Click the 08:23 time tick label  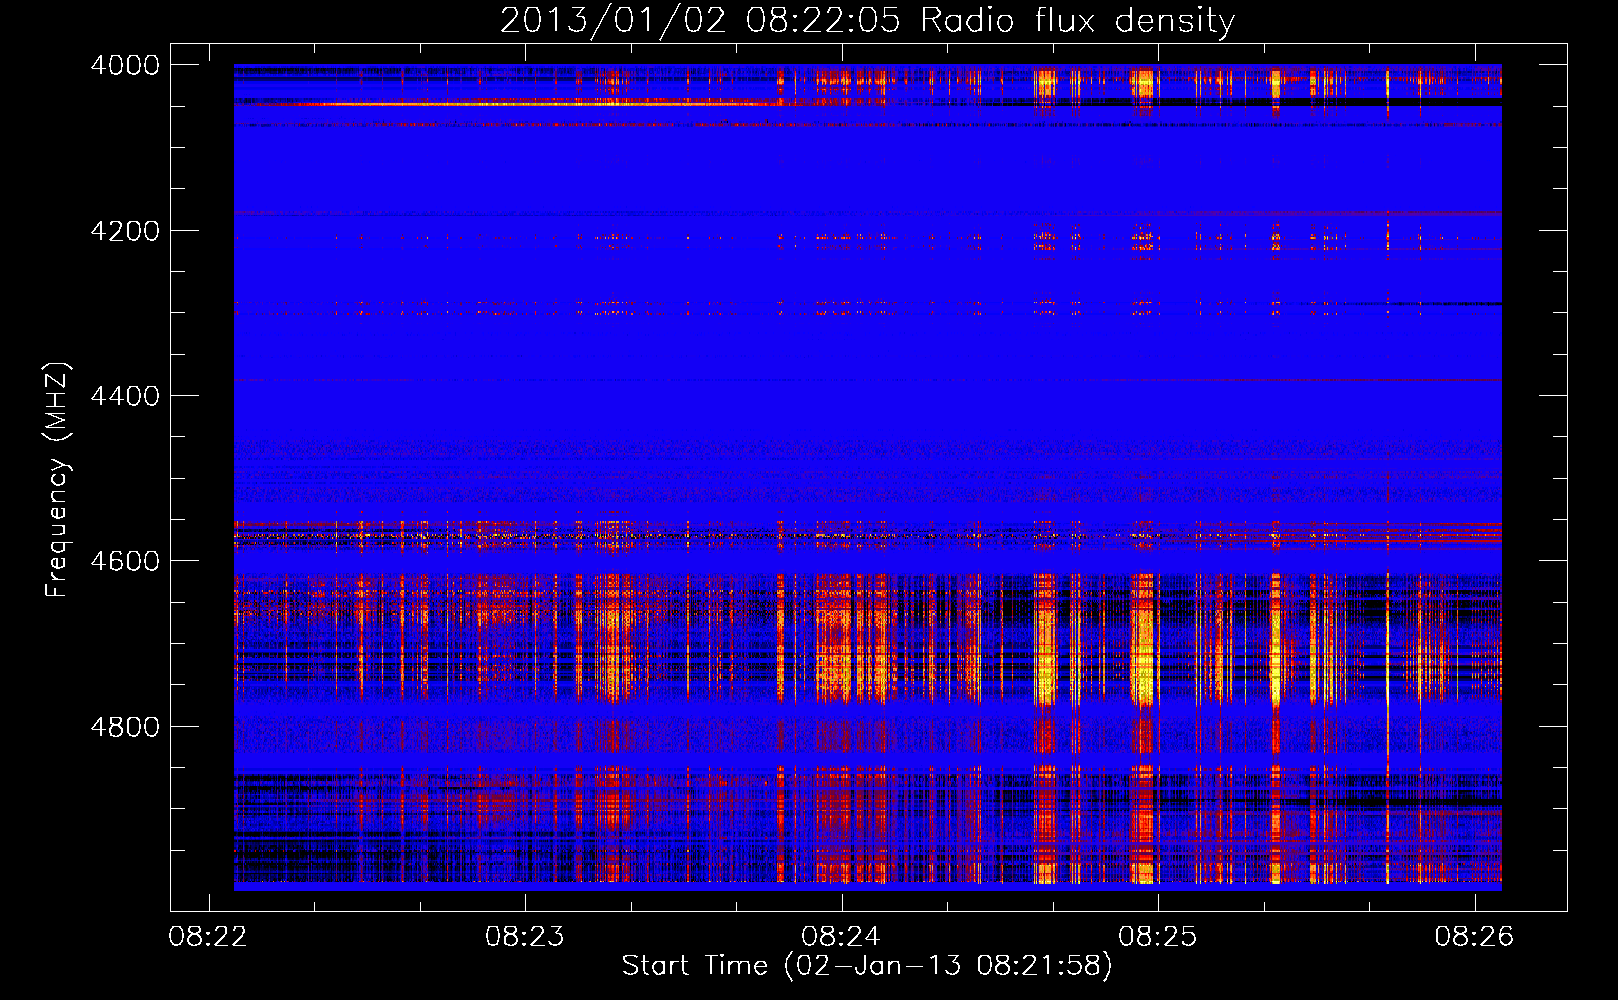coord(524,937)
